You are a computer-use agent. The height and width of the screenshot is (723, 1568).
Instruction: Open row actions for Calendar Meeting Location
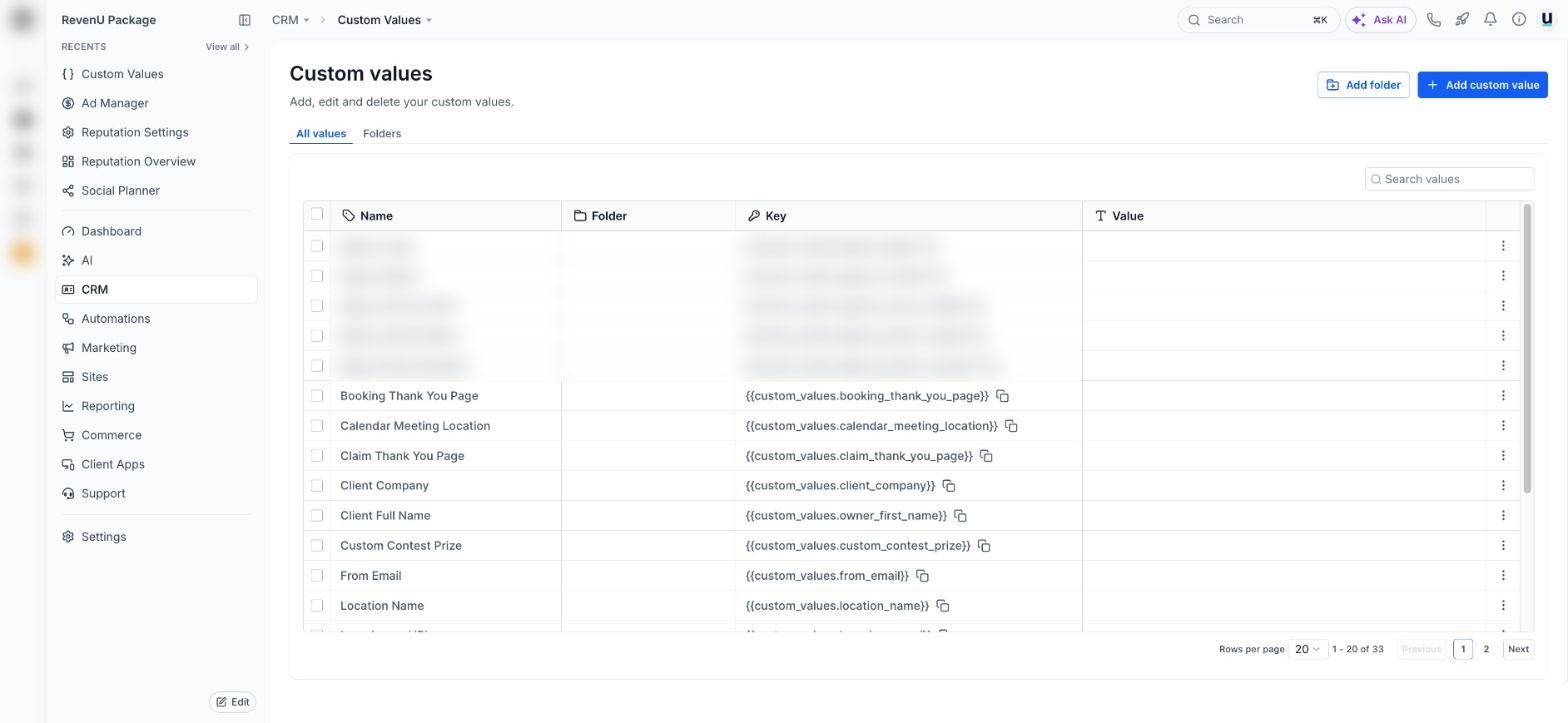point(1503,426)
